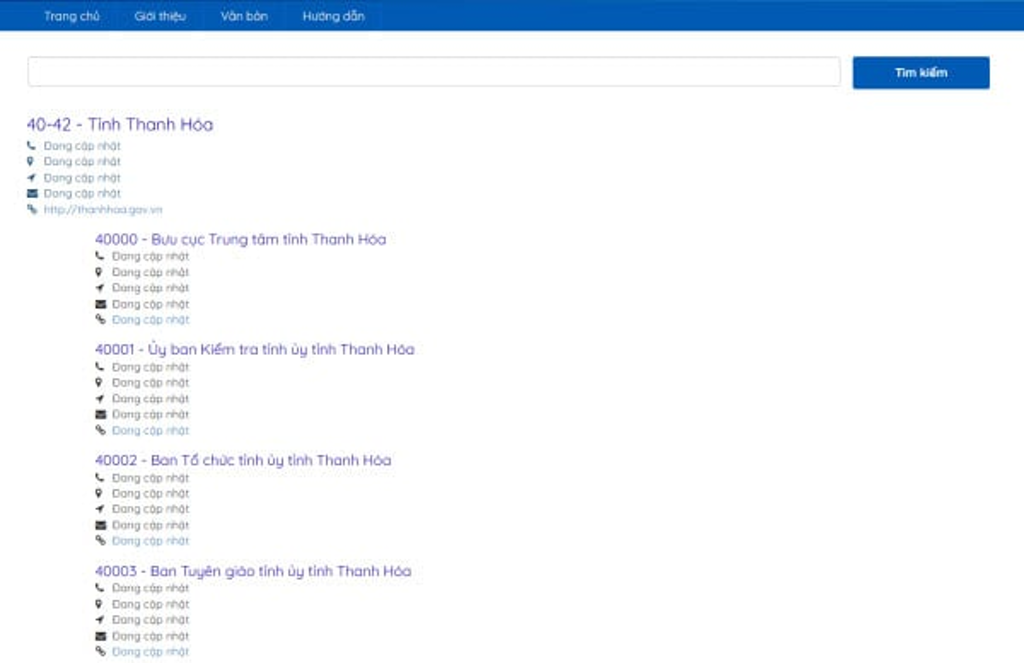Open the Hướng dẫn menu item

pyautogui.click(x=333, y=16)
